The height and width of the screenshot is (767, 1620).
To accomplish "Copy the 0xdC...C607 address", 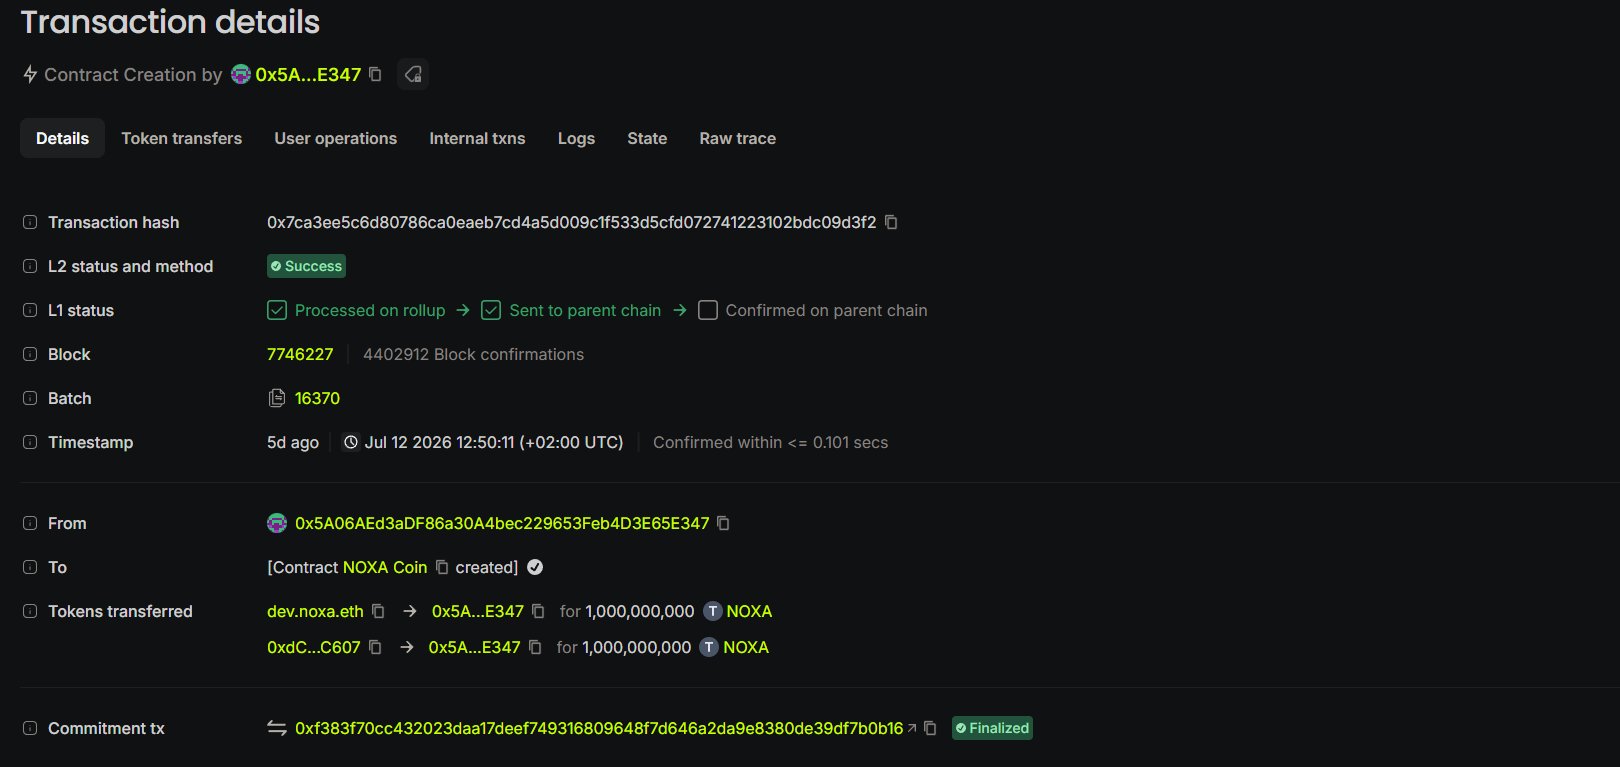I will [375, 647].
